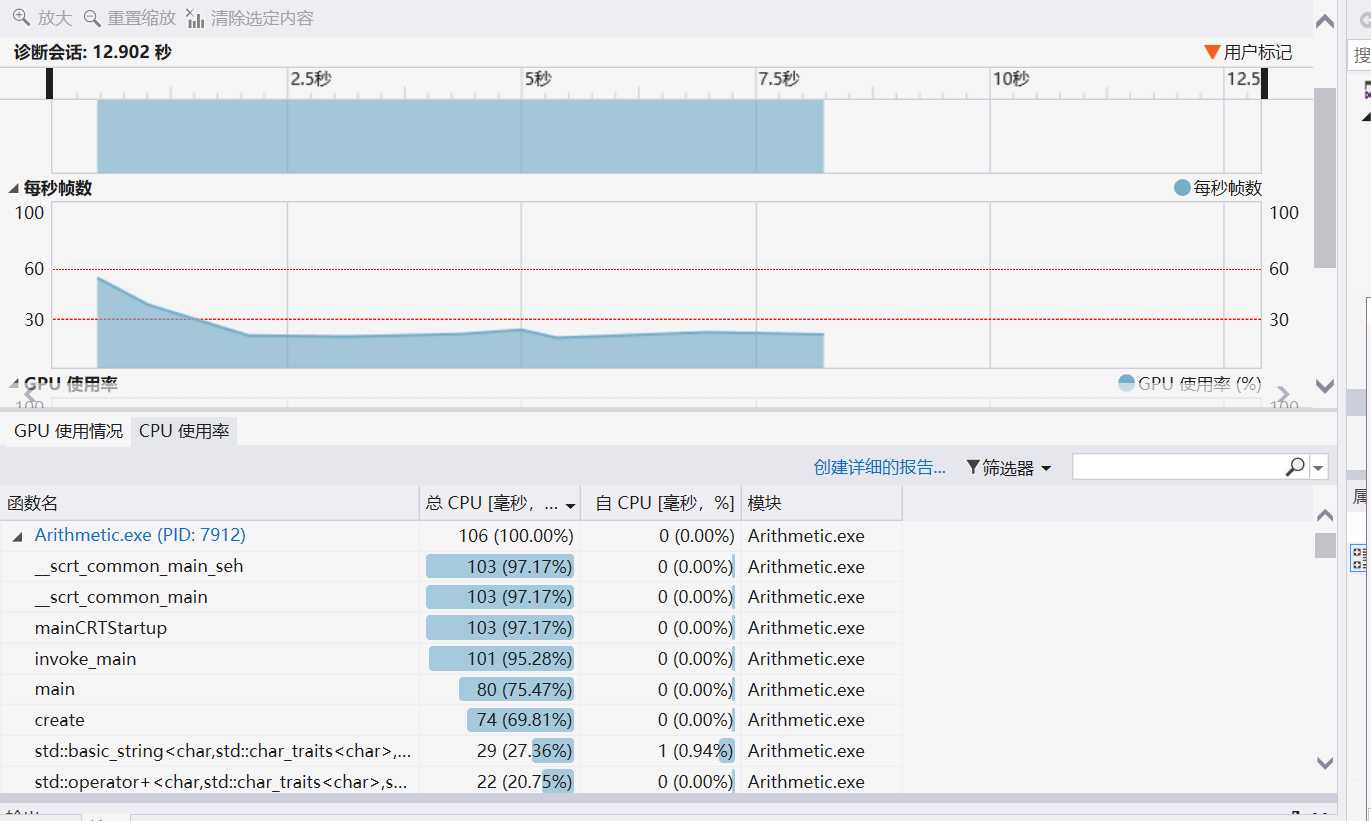Click the graph scroll-right chevron arrow
Image resolution: width=1371 pixels, height=821 pixels.
tap(1284, 394)
